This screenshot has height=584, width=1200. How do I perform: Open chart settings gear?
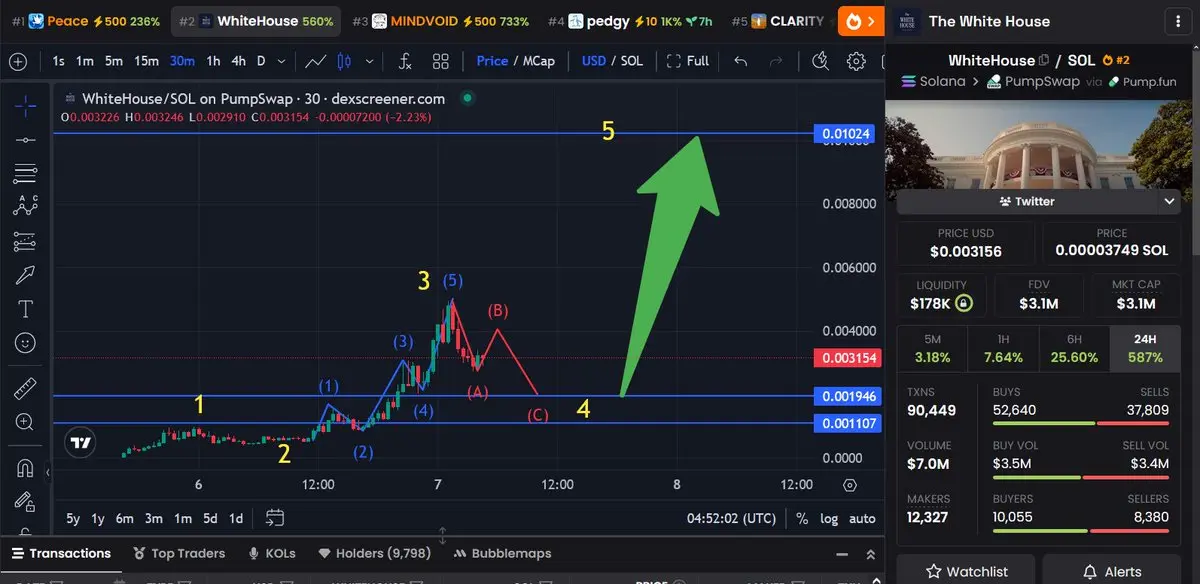[856, 61]
